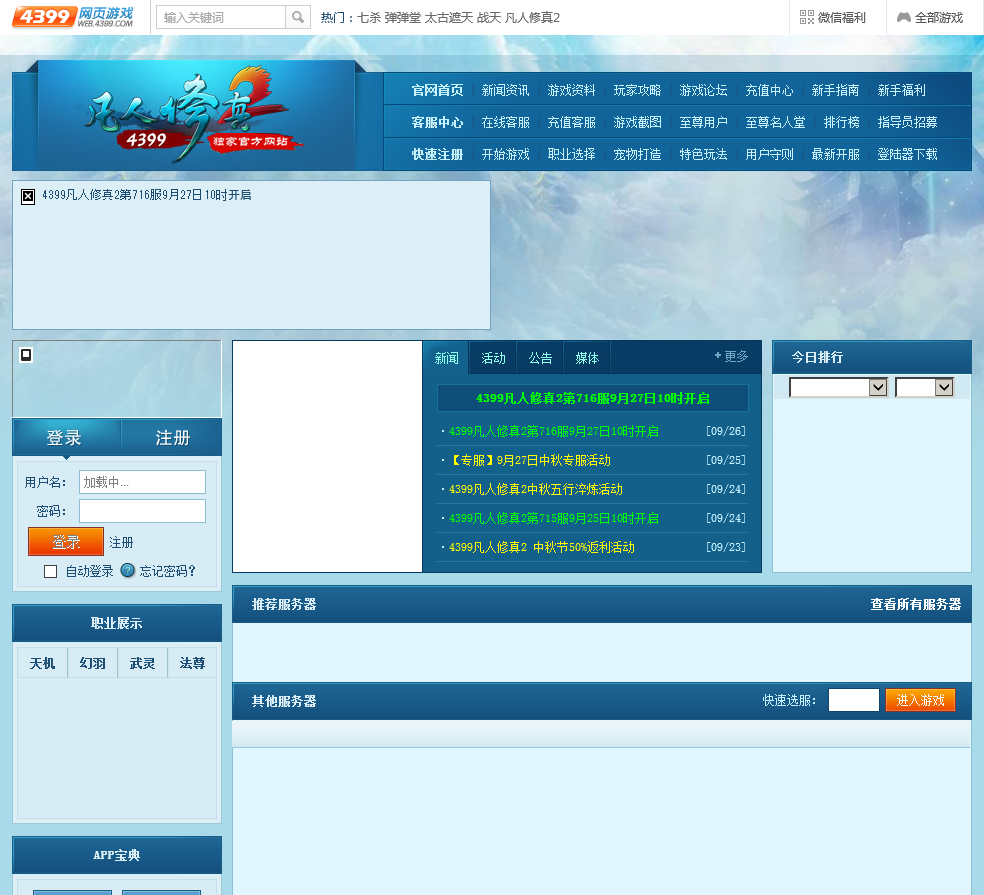Open 在线客服 navigation item
This screenshot has width=984, height=895.
(x=505, y=122)
